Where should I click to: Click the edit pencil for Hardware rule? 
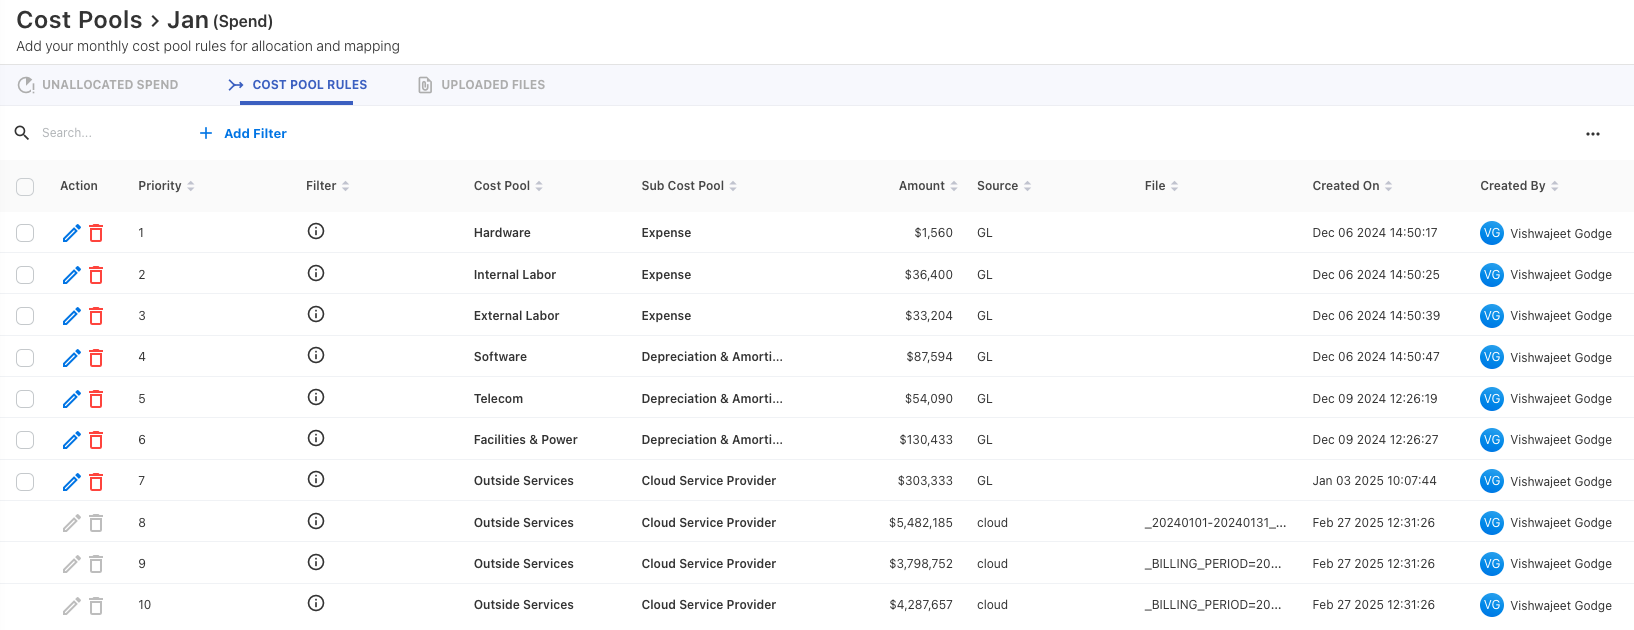point(71,233)
